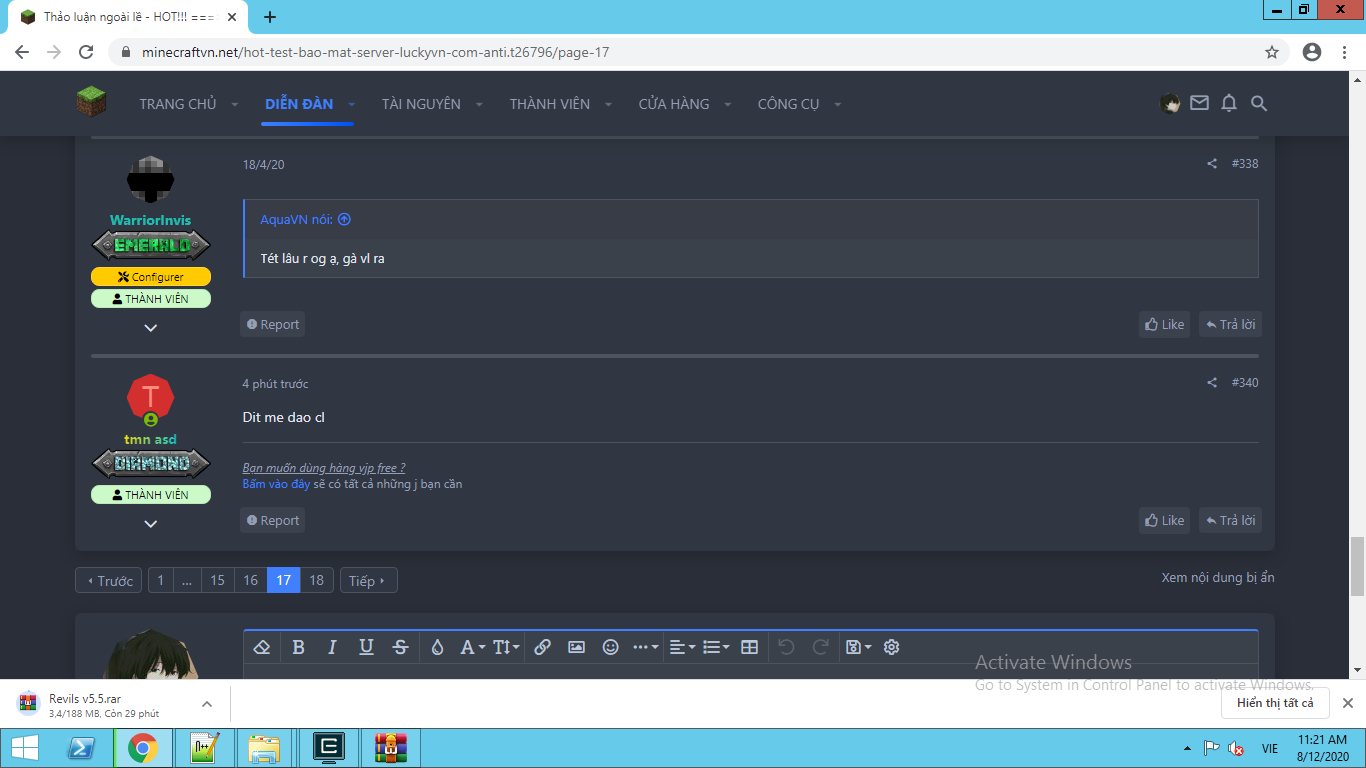
Task: Open the font family dropdown in the editor
Action: tap(471, 647)
